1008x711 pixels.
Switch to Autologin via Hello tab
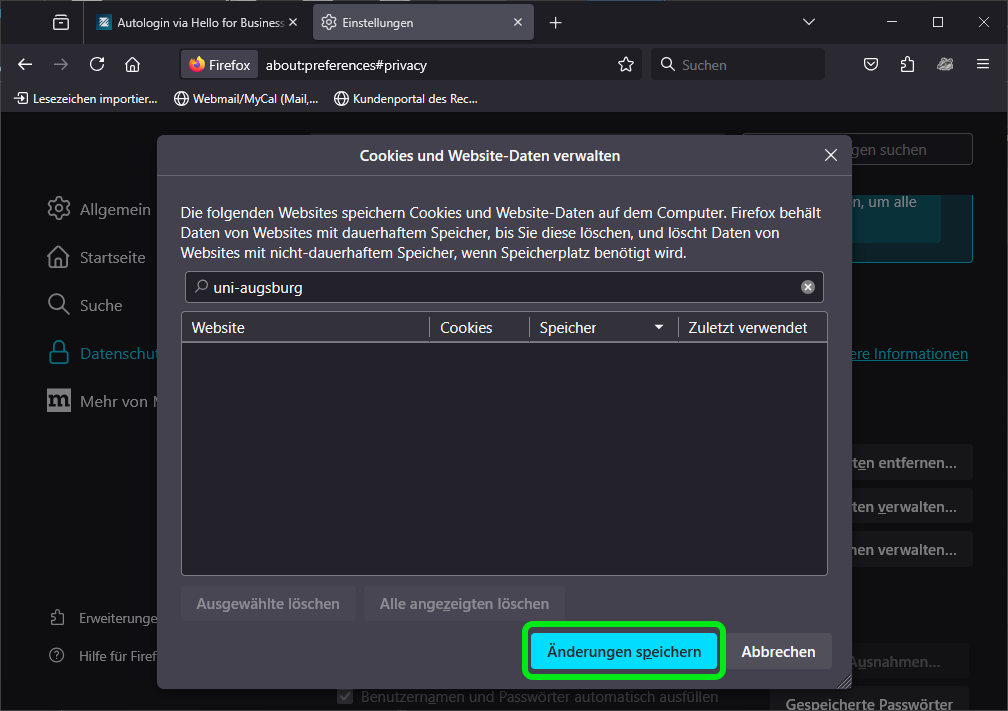[x=197, y=22]
